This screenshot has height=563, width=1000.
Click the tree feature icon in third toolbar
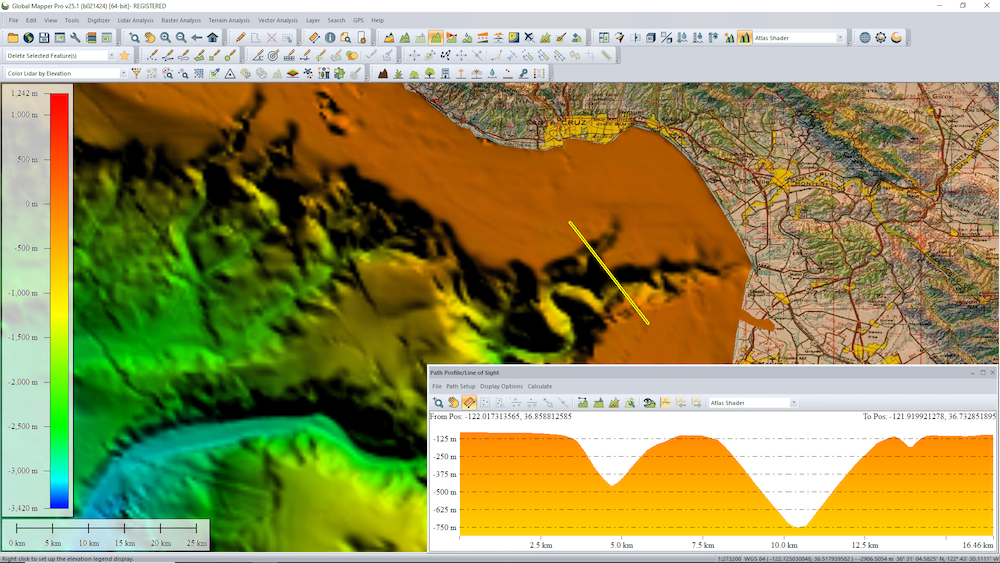[430, 74]
